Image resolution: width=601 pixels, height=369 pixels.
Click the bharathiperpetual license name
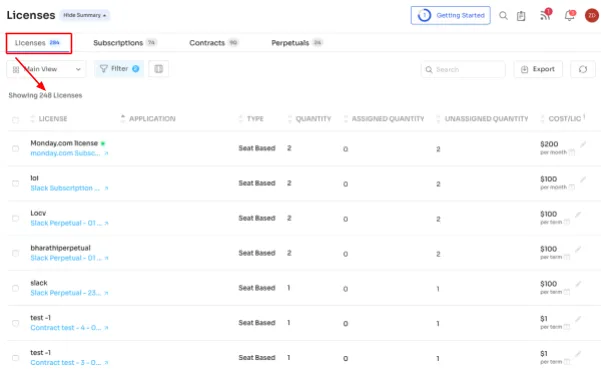coord(61,248)
